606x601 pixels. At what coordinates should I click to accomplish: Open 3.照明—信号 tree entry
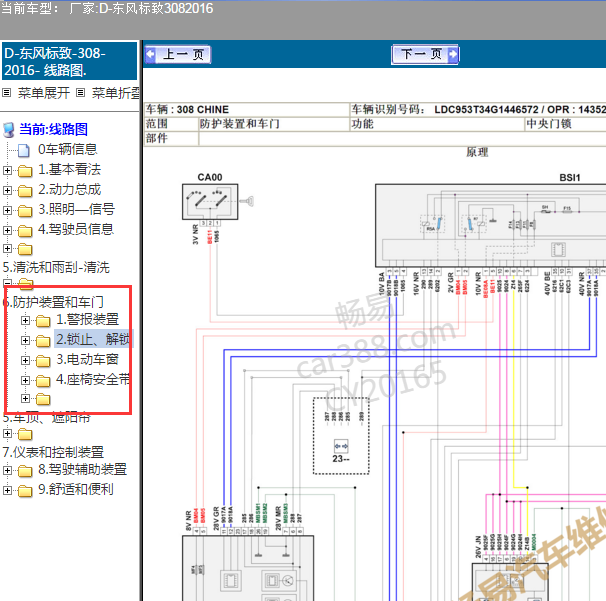pos(76,209)
